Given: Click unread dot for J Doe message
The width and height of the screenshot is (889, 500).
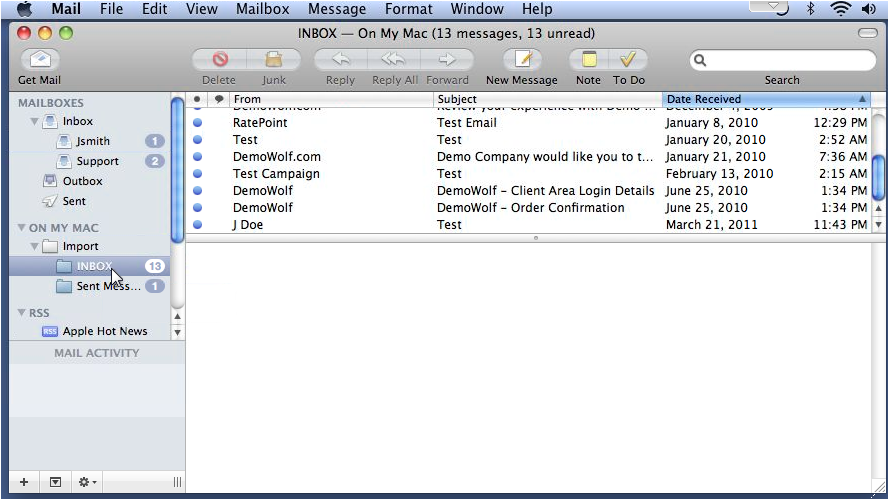Looking at the screenshot, I should (x=197, y=224).
